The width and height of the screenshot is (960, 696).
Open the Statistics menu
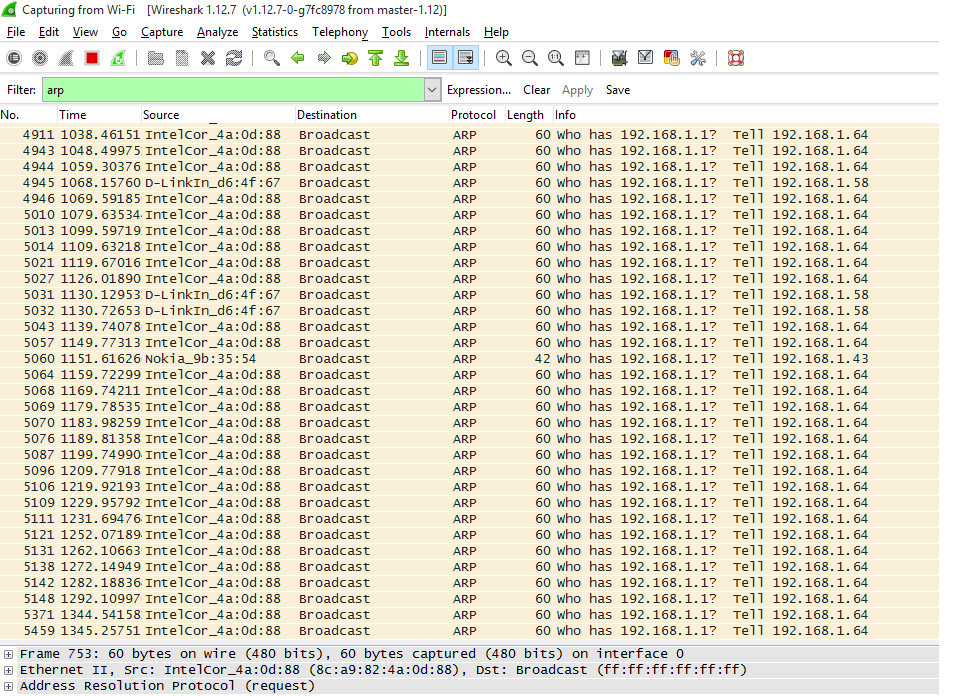click(x=275, y=32)
